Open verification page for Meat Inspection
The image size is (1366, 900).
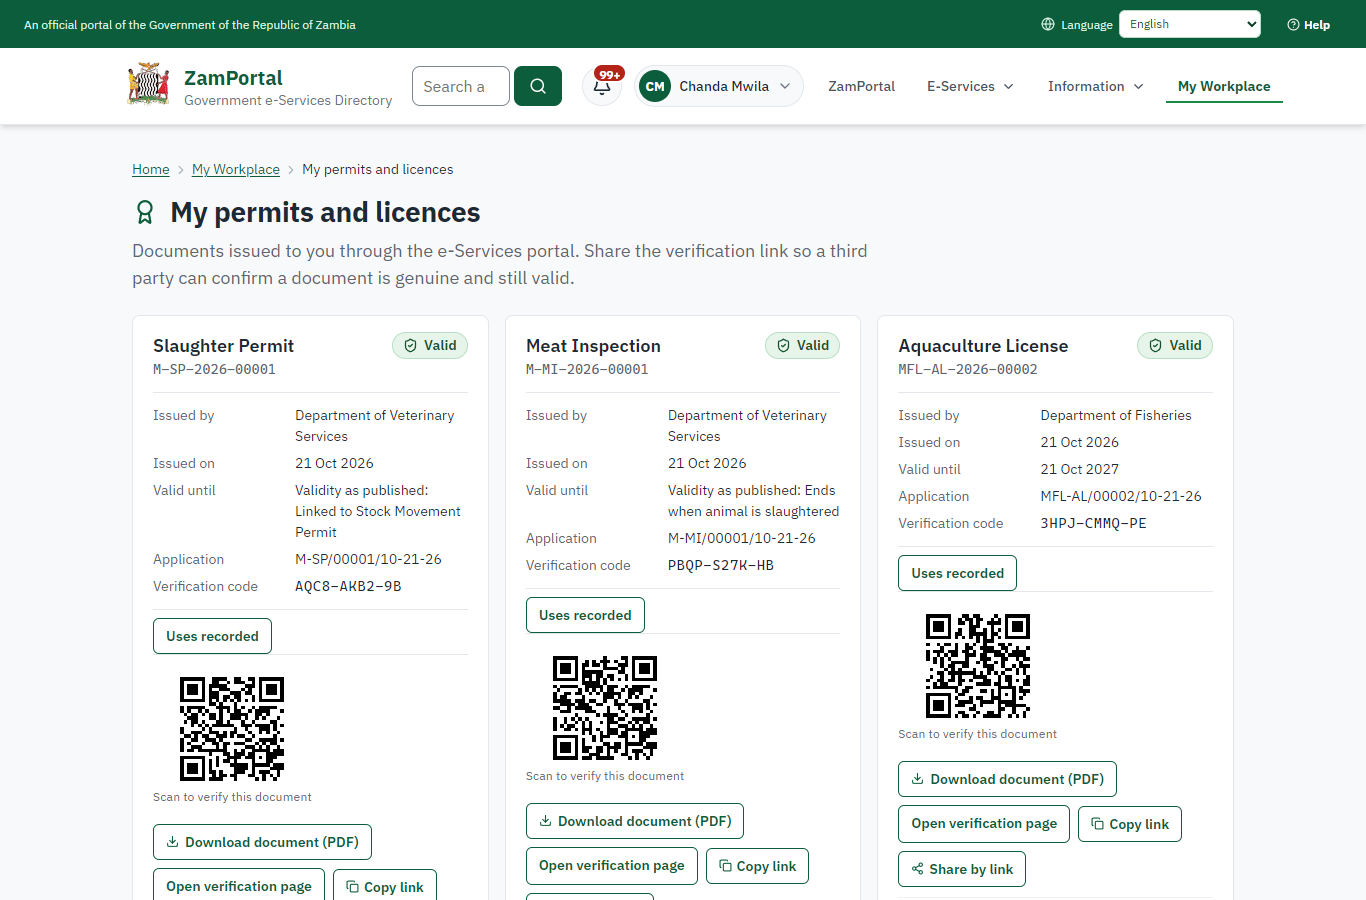click(x=612, y=865)
